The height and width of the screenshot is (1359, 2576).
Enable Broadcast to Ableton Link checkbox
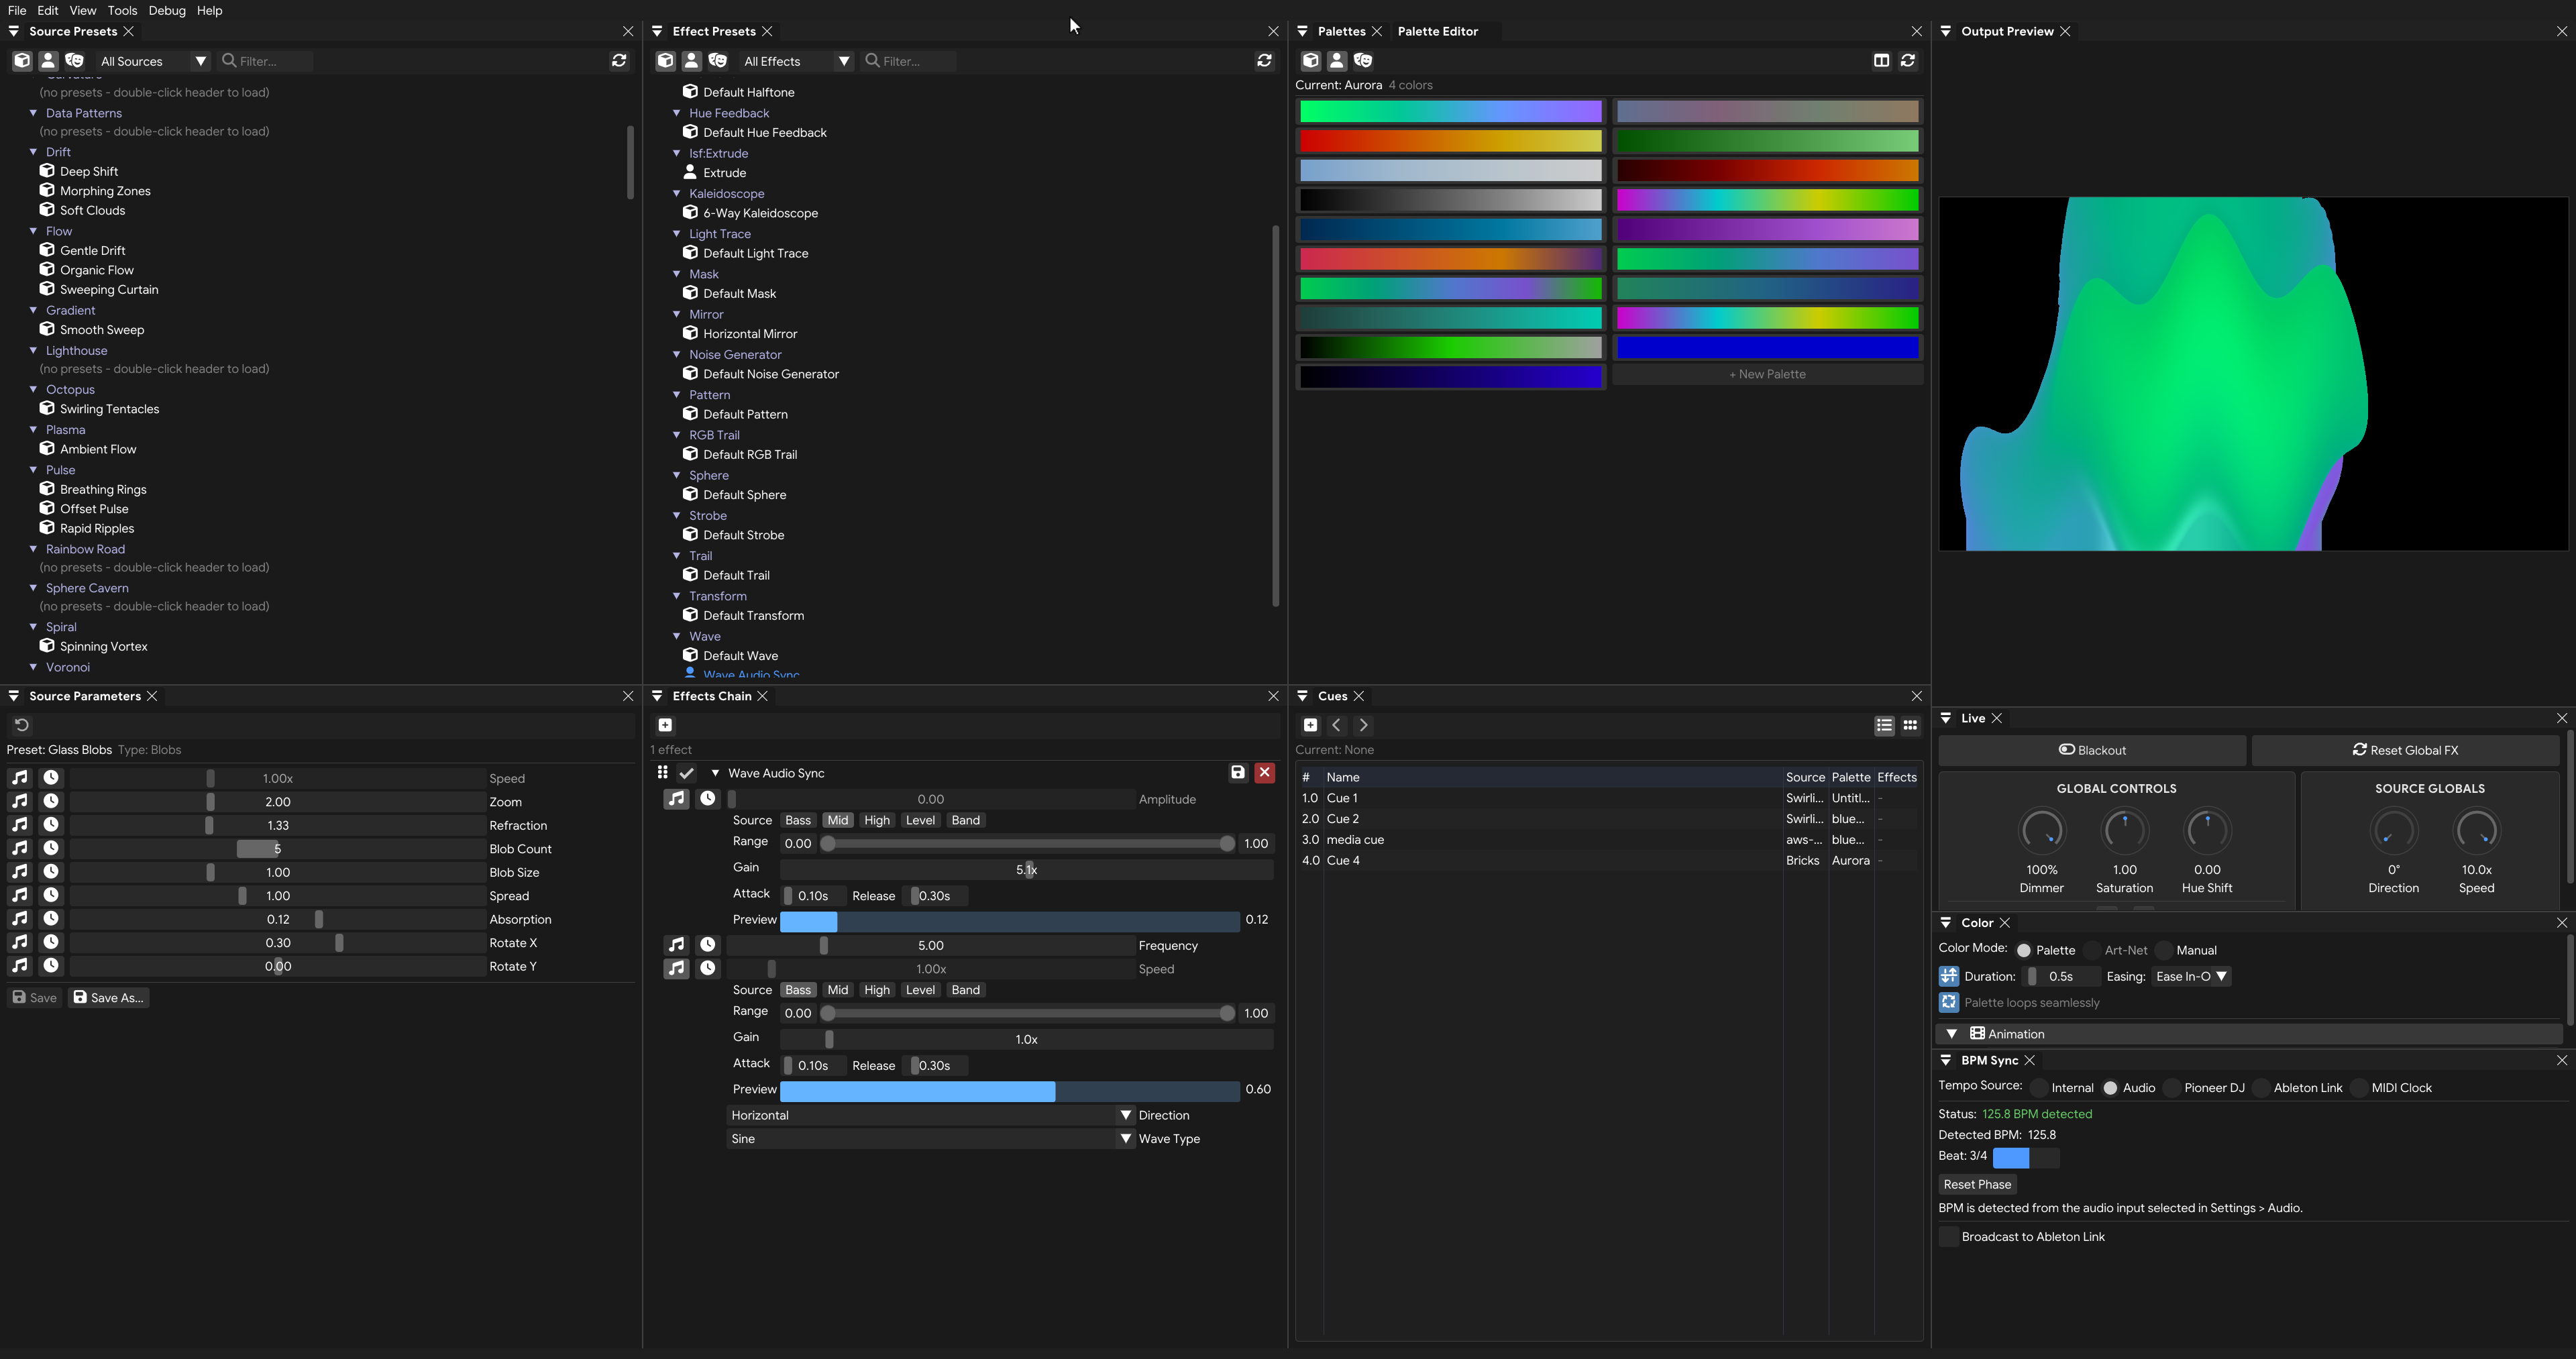click(x=1949, y=1237)
